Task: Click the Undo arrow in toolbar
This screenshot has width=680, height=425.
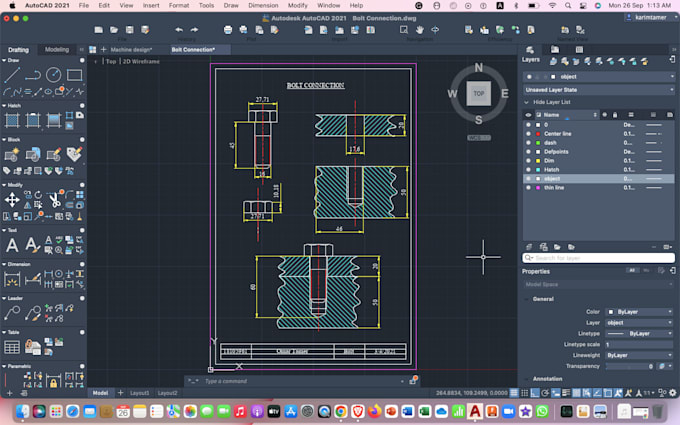Action: click(x=179, y=29)
